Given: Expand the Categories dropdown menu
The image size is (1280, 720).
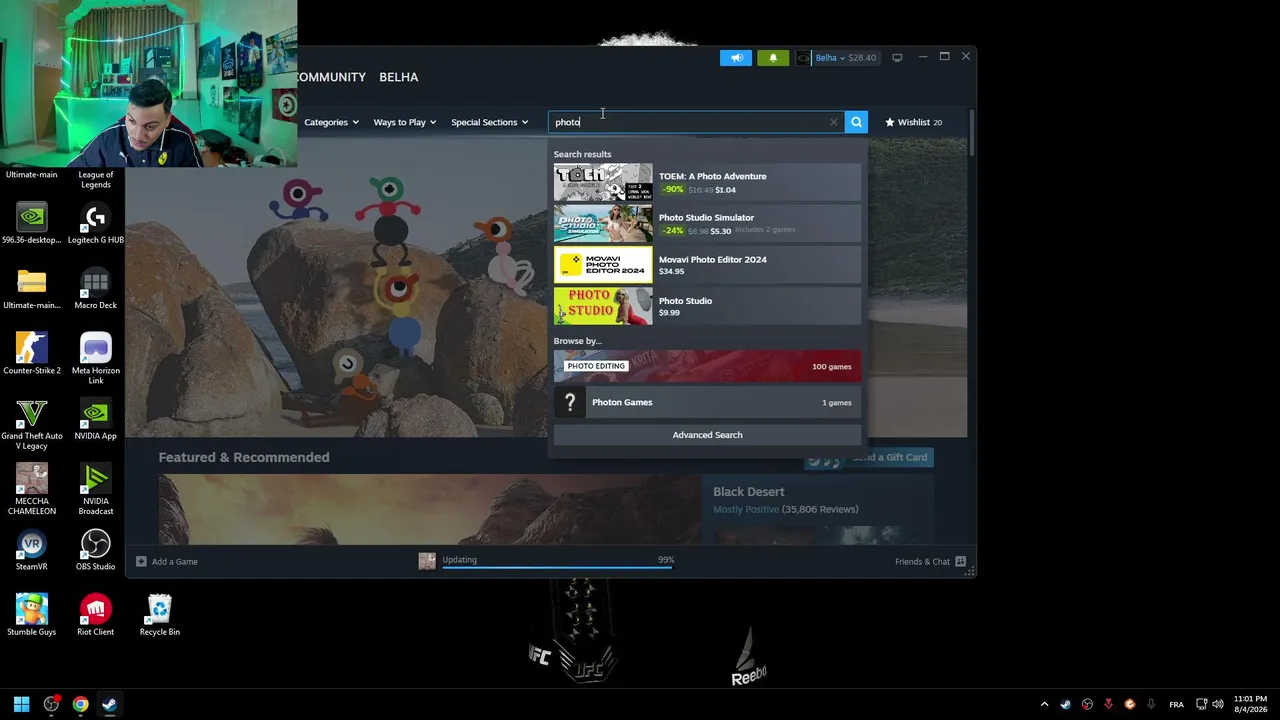Looking at the screenshot, I should point(331,122).
